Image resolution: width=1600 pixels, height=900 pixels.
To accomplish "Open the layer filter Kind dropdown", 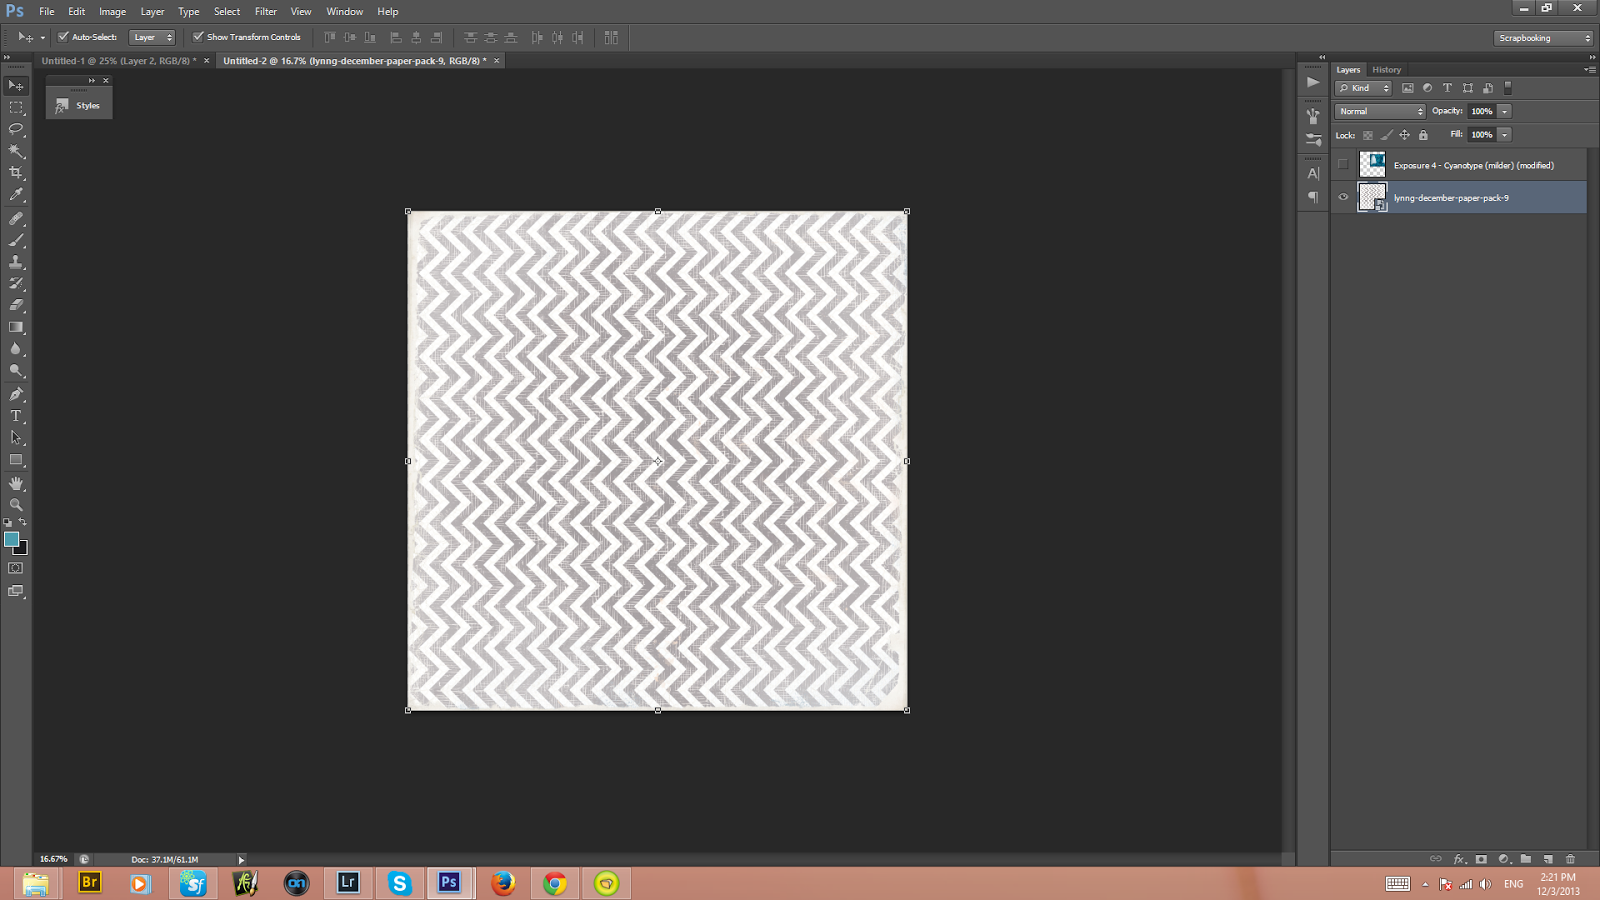I will click(x=1364, y=88).
